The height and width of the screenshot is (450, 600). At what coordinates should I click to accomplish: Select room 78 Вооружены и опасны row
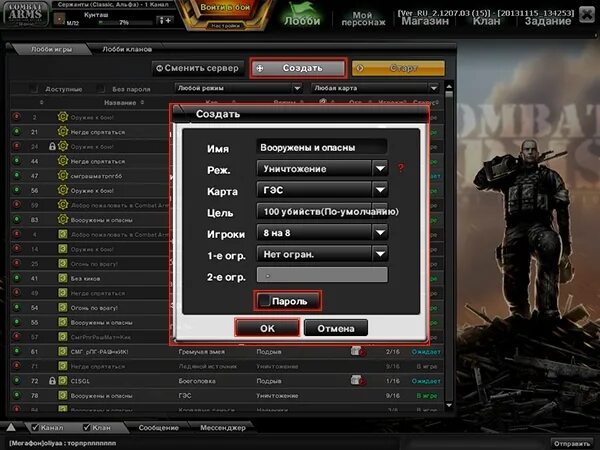tap(227, 395)
